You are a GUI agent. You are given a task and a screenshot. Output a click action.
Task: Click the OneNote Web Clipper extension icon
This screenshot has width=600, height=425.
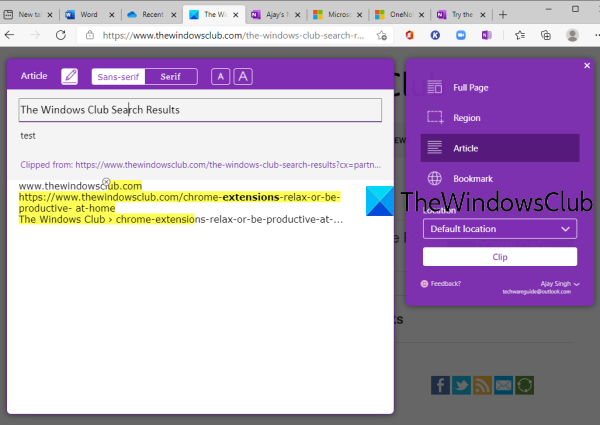[487, 35]
